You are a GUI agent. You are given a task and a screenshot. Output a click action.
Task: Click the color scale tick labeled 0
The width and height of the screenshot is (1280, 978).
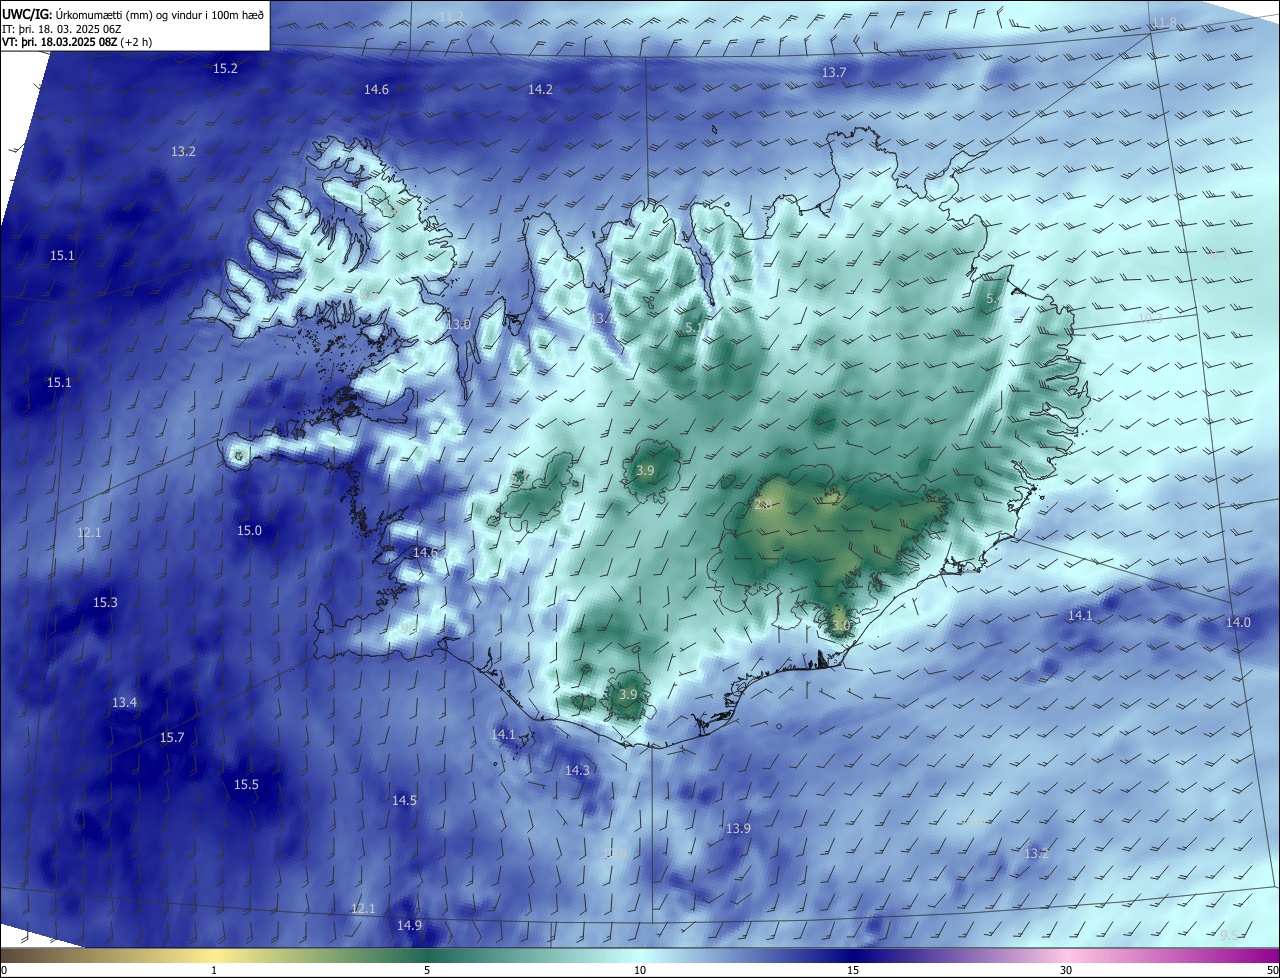(3, 970)
